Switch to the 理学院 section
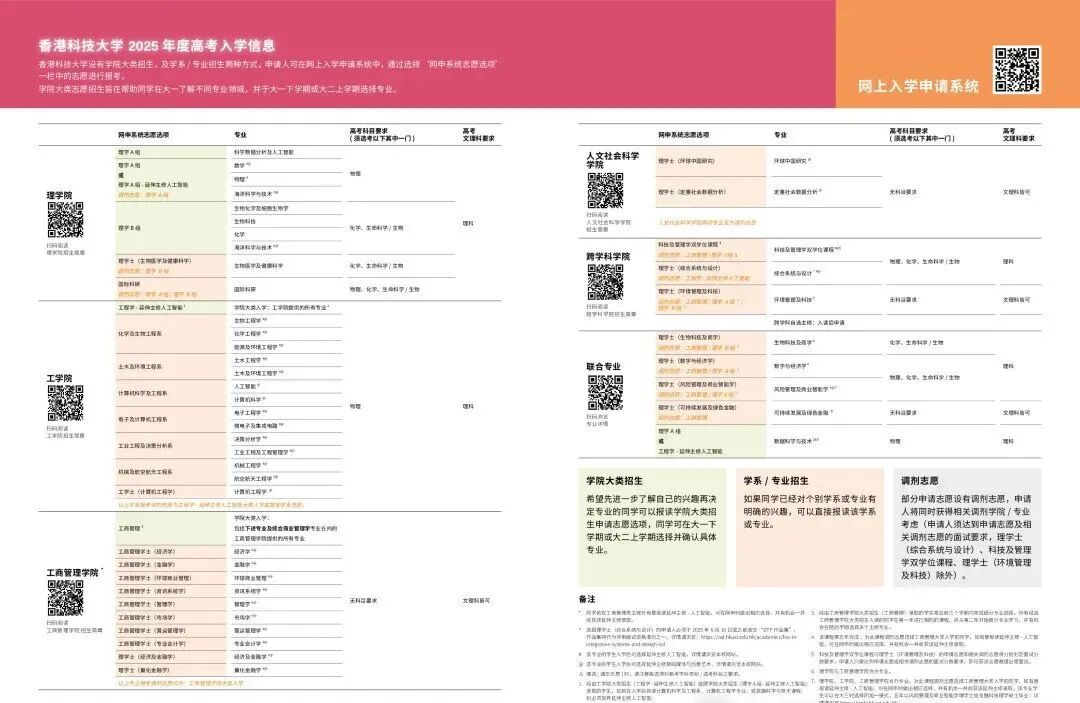 [62, 197]
